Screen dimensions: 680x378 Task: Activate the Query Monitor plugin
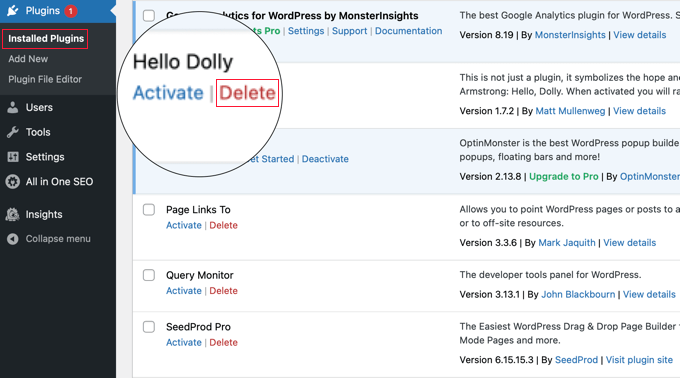(184, 291)
